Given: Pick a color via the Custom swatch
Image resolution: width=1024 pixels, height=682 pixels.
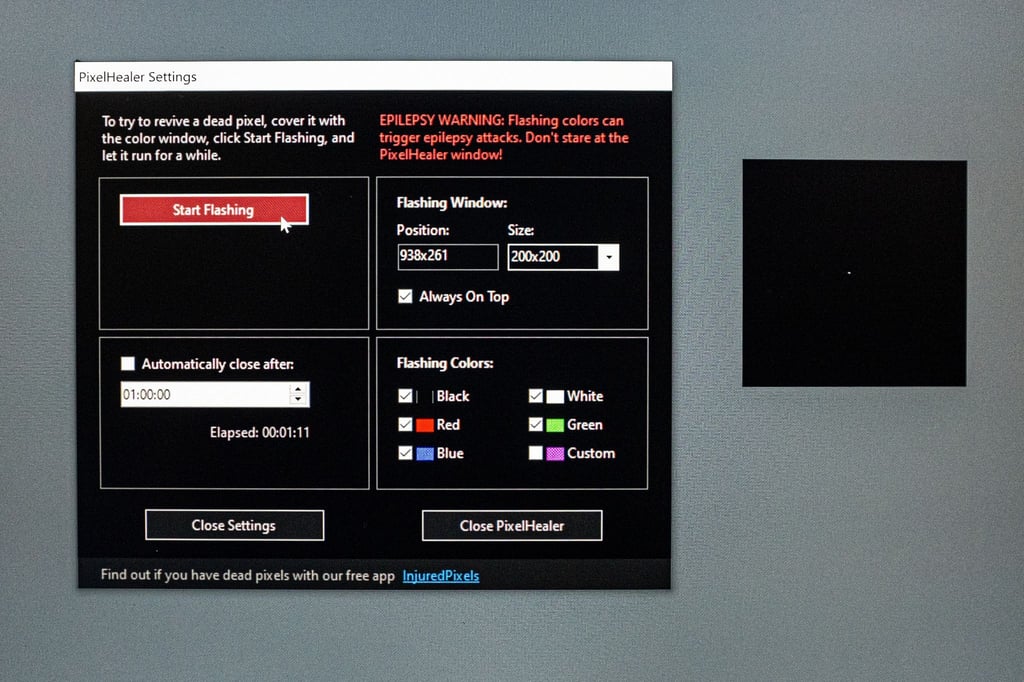Looking at the screenshot, I should point(555,453).
